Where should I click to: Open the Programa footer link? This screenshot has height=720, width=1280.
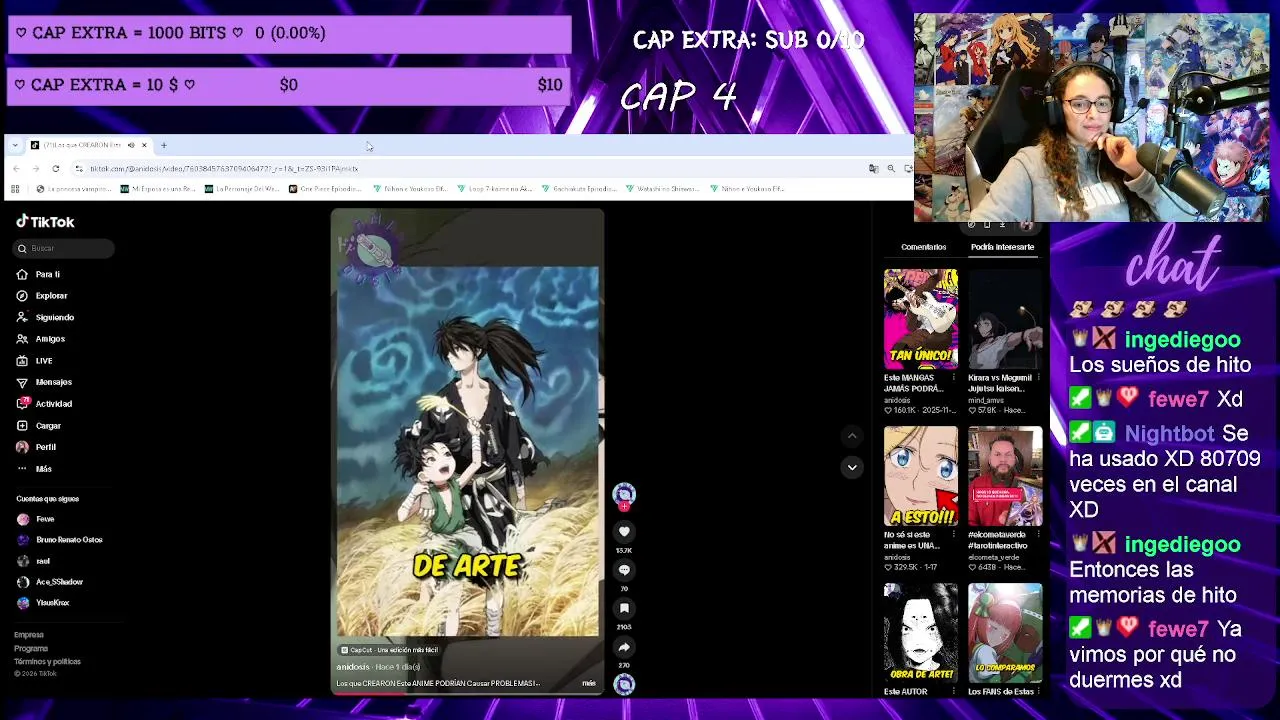(x=31, y=648)
